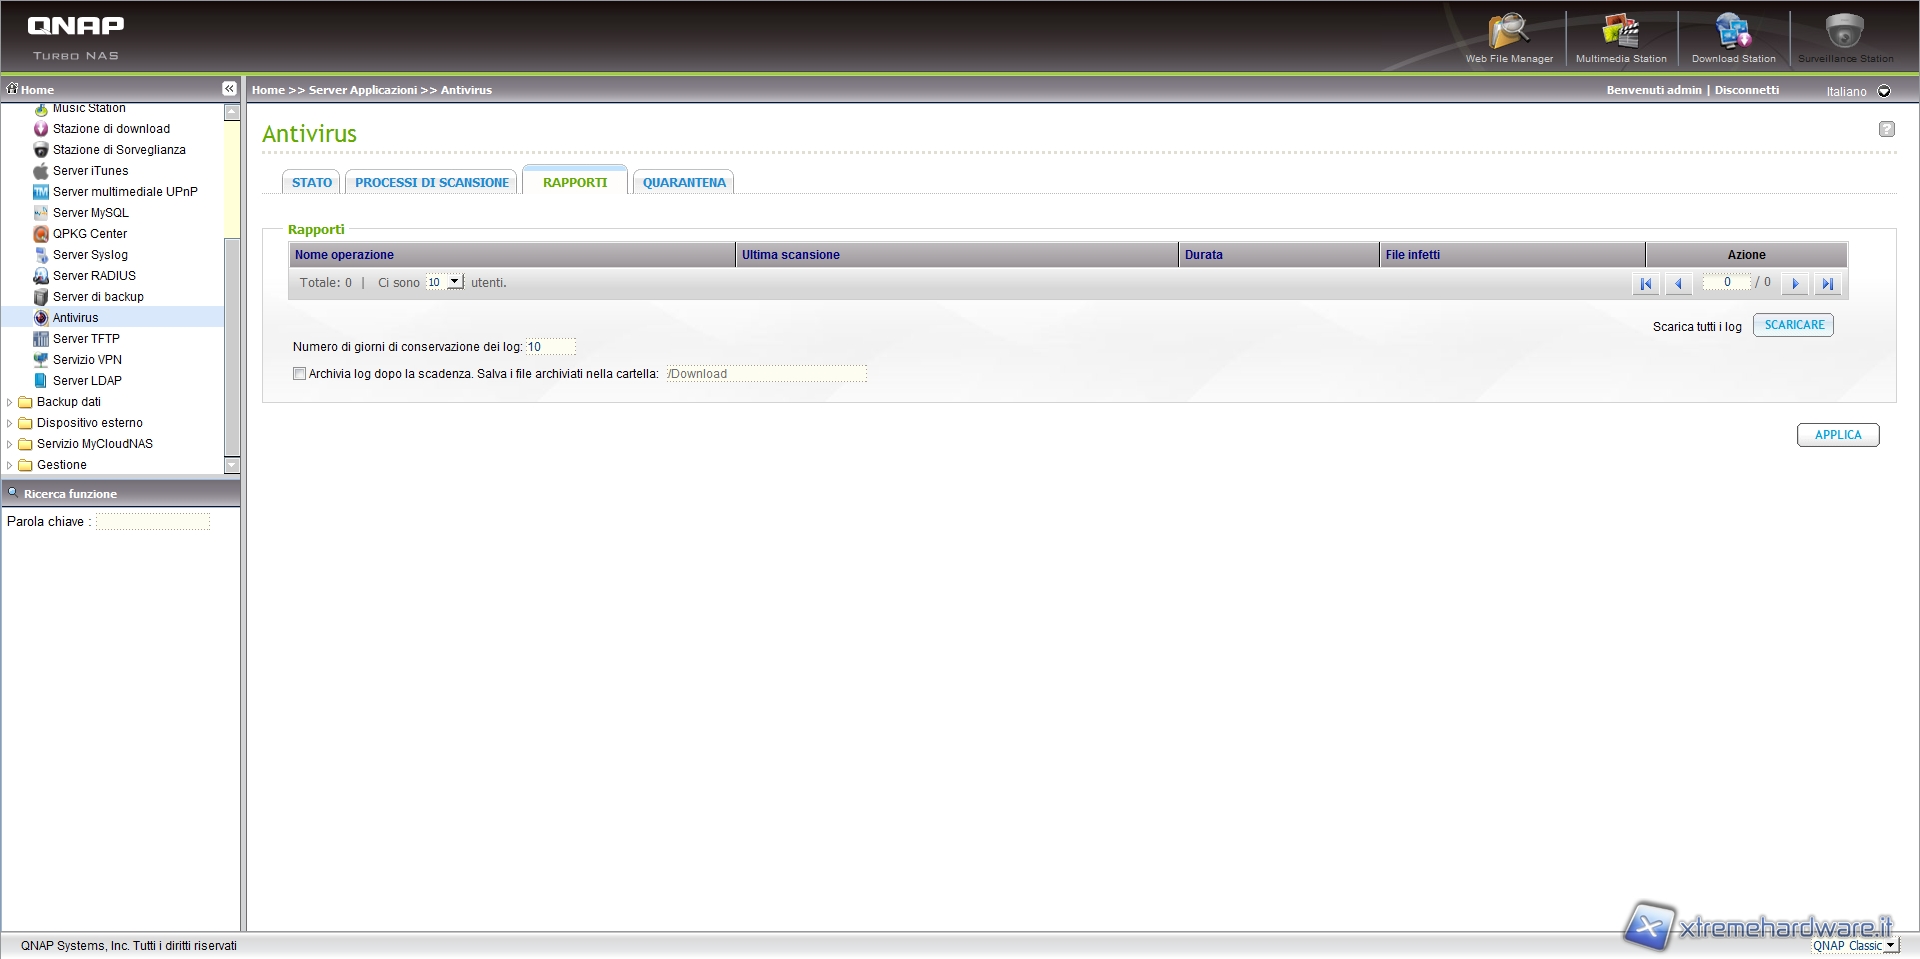Open the Italiano language dropdown
Viewport: 1920px width, 959px height.
click(x=1884, y=91)
